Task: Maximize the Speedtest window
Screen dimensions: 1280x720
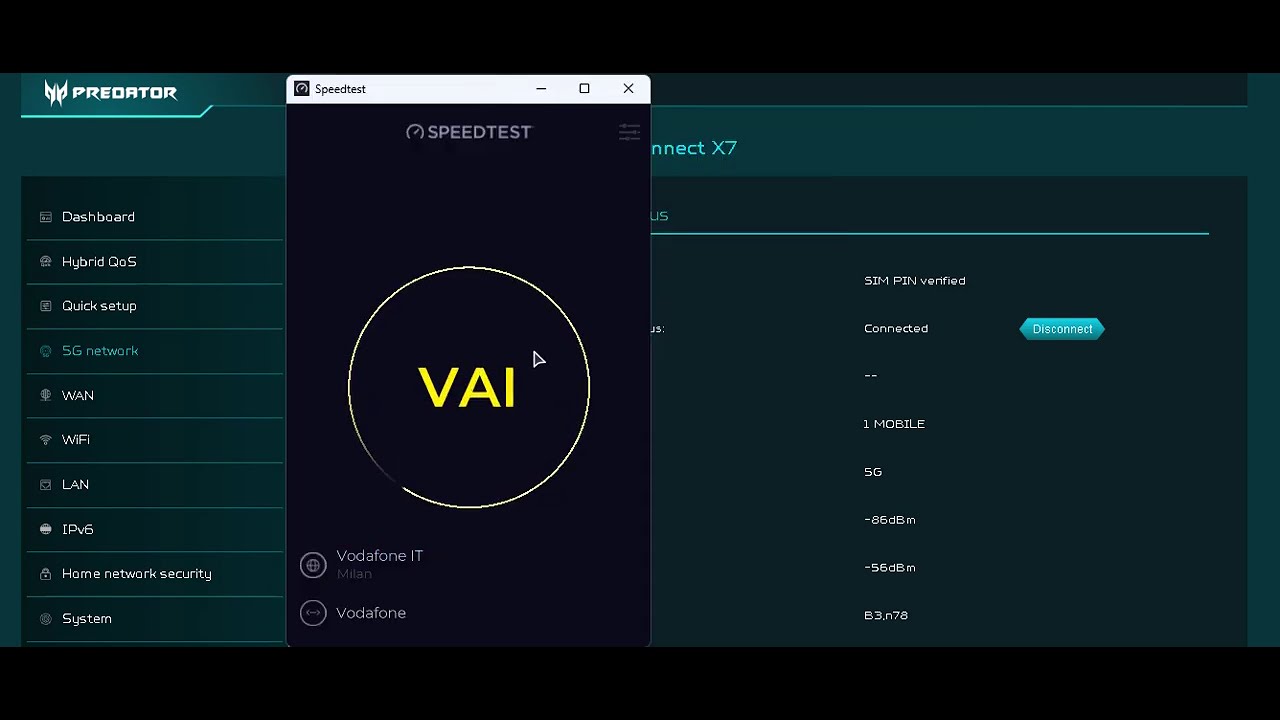Action: 585,89
